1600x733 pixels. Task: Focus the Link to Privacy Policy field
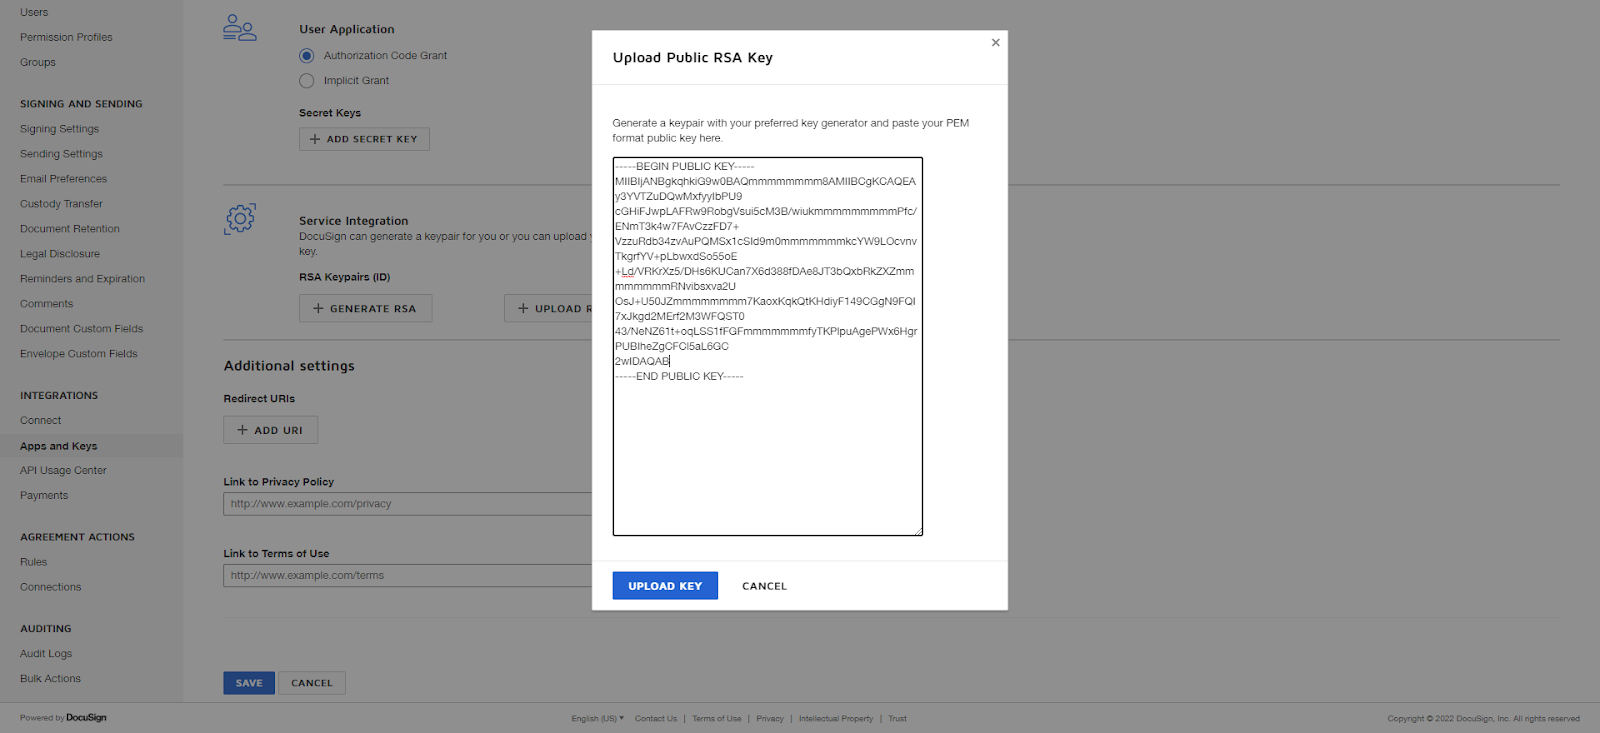pos(407,504)
